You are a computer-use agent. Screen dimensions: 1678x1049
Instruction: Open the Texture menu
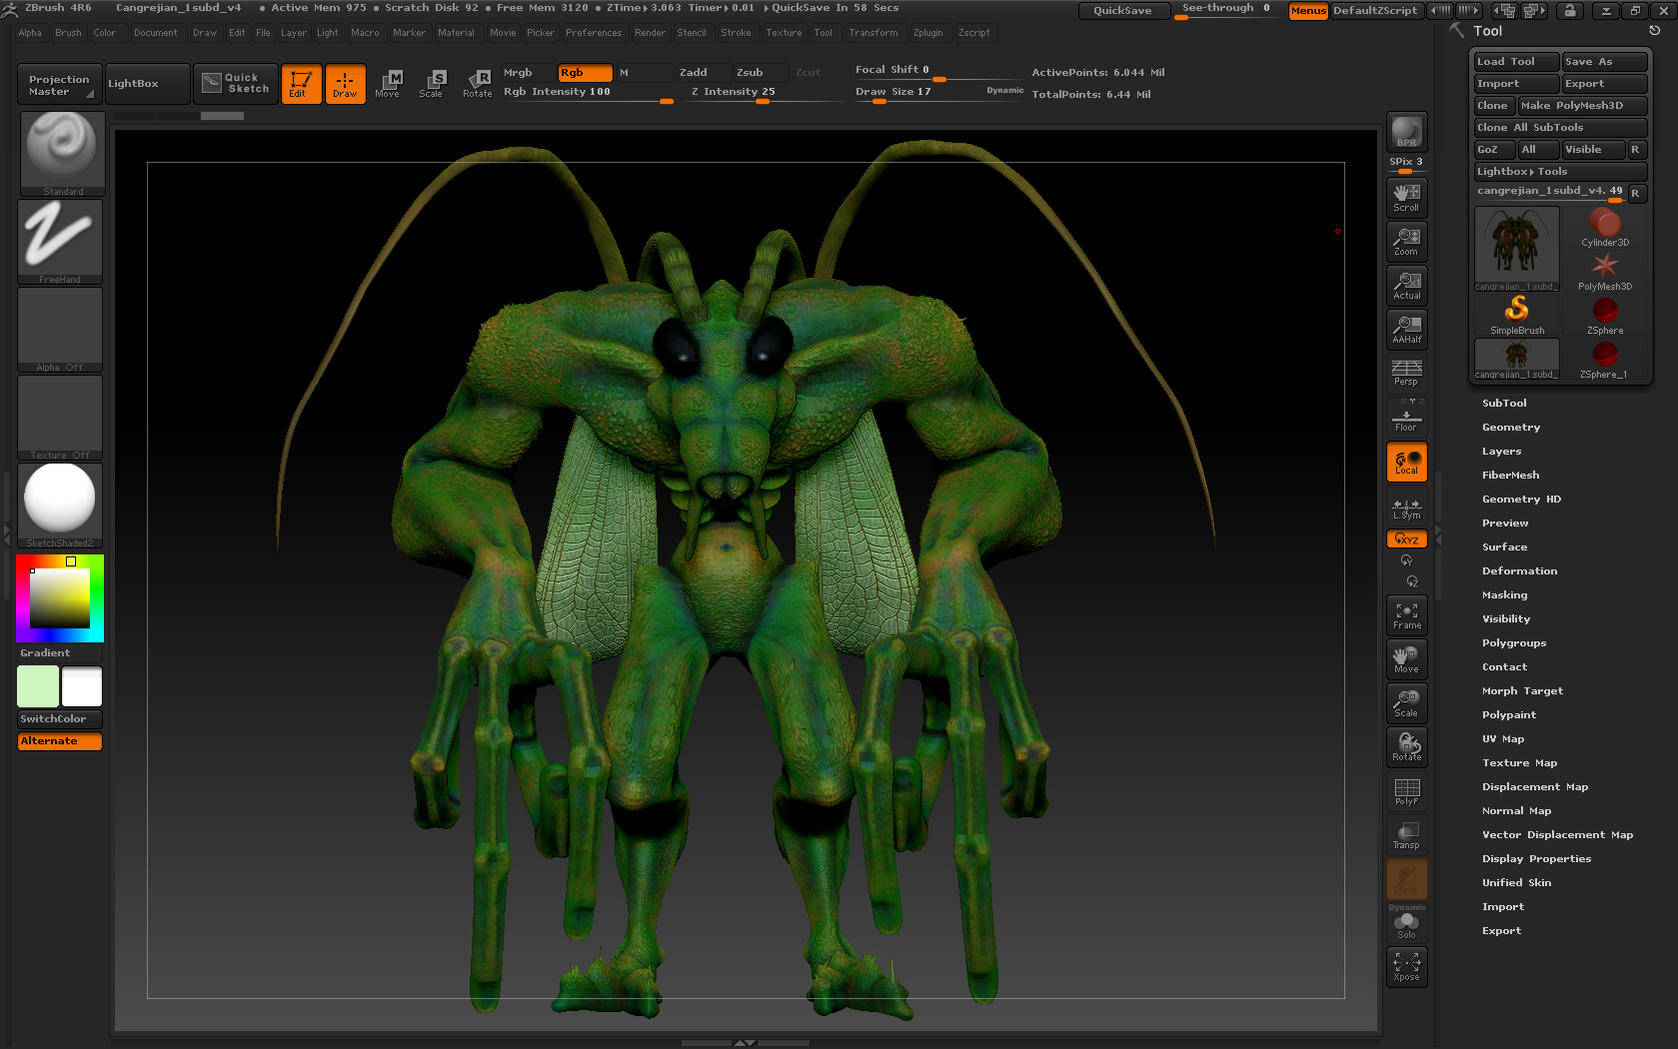click(784, 32)
